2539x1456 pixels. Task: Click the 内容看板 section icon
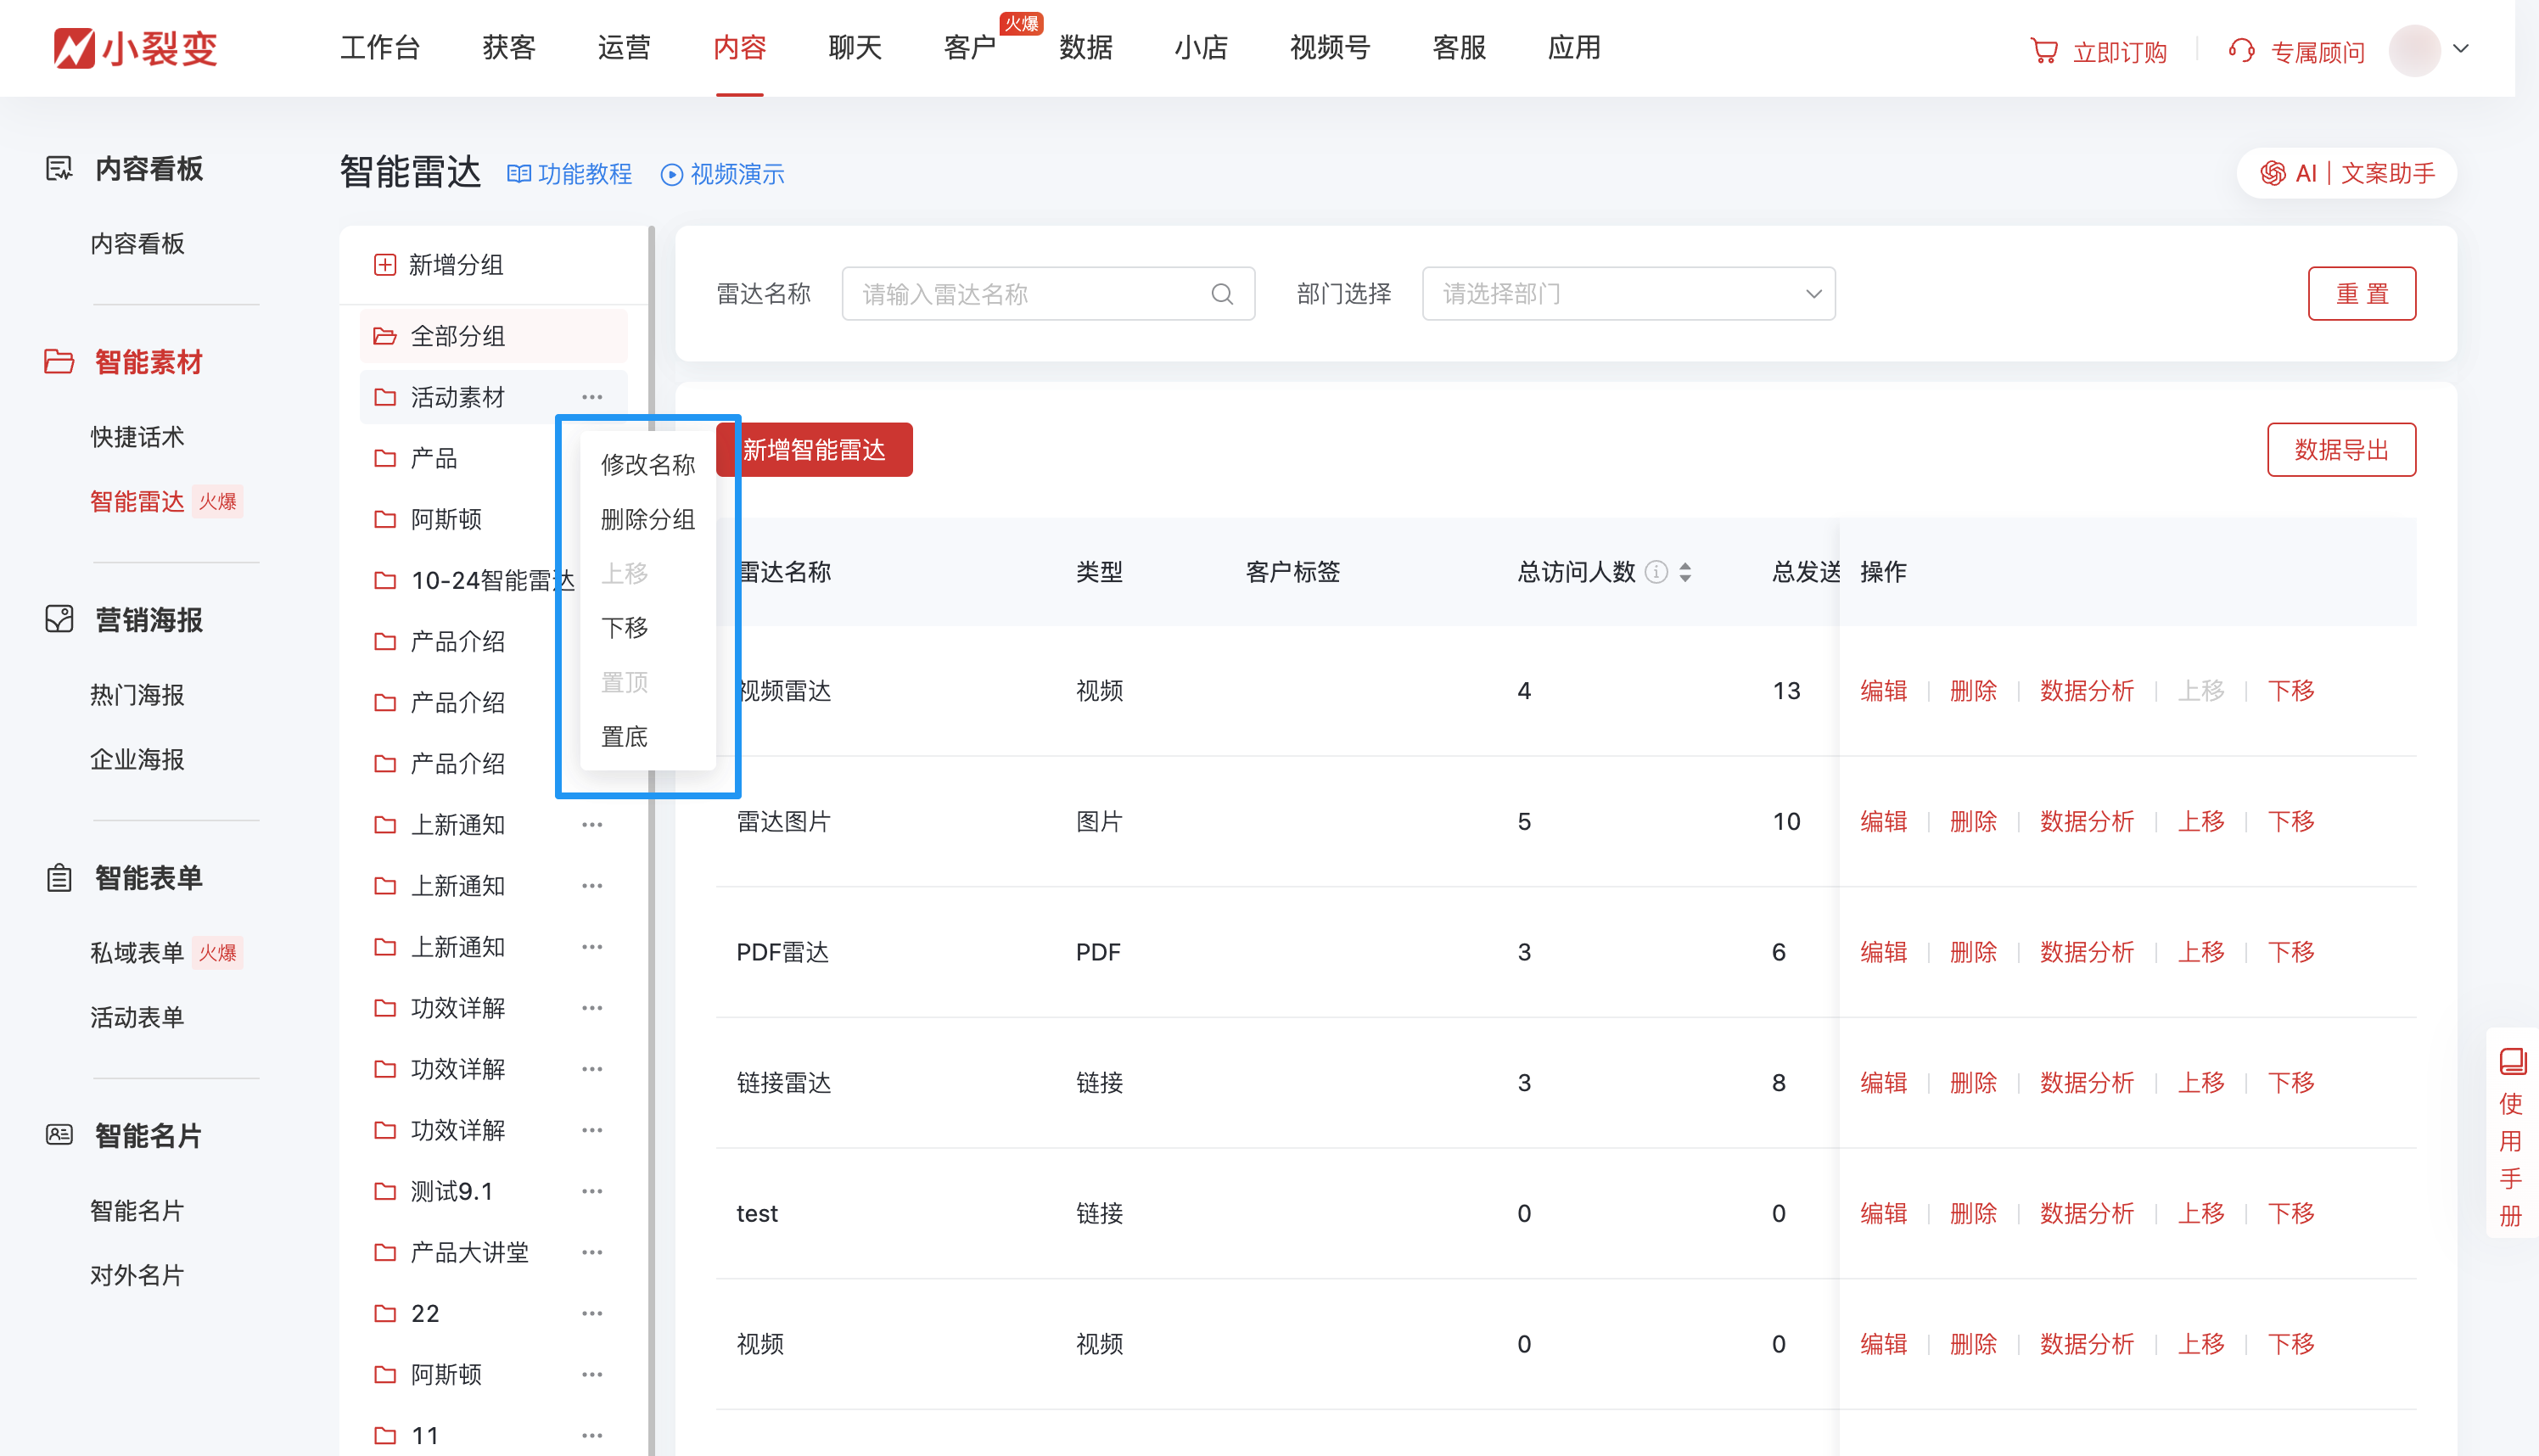point(59,168)
